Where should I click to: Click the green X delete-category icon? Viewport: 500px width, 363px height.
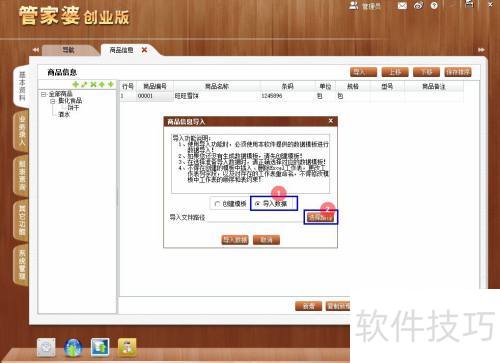point(93,85)
